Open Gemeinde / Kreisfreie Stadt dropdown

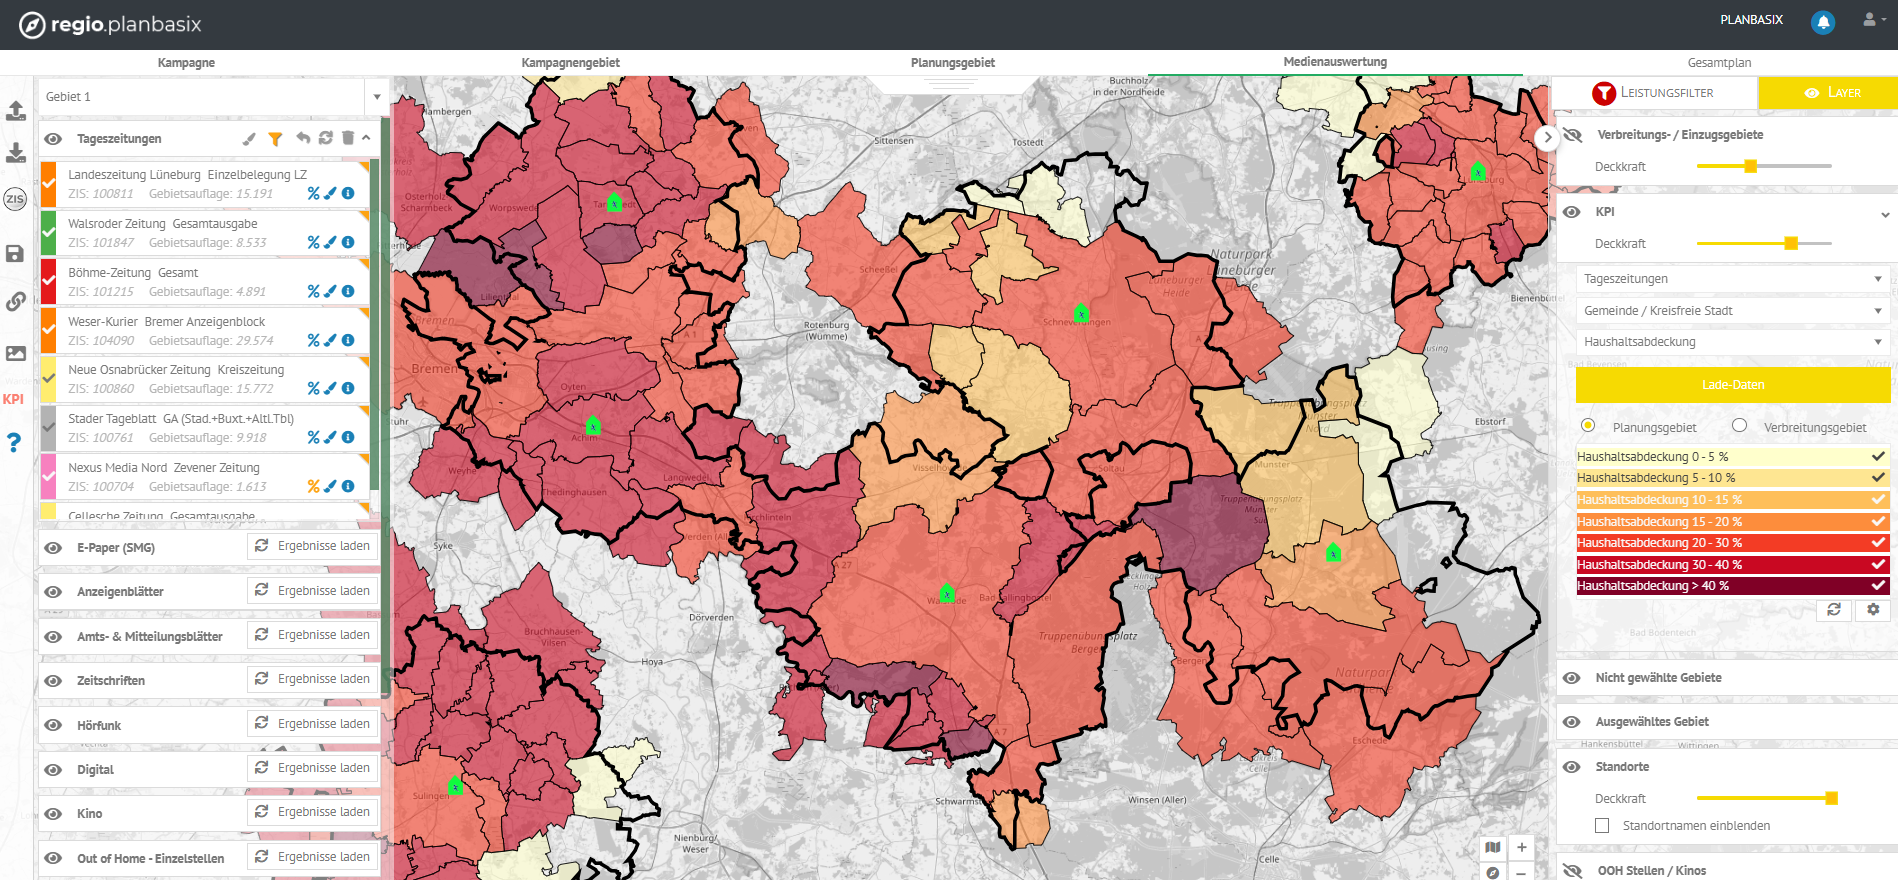(x=1732, y=311)
